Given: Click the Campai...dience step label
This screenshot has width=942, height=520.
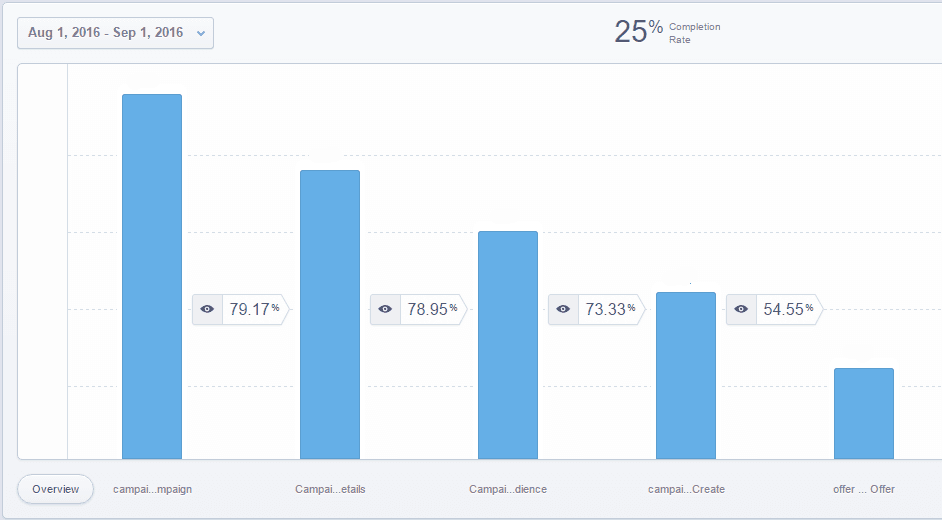Looking at the screenshot, I should pyautogui.click(x=508, y=489).
